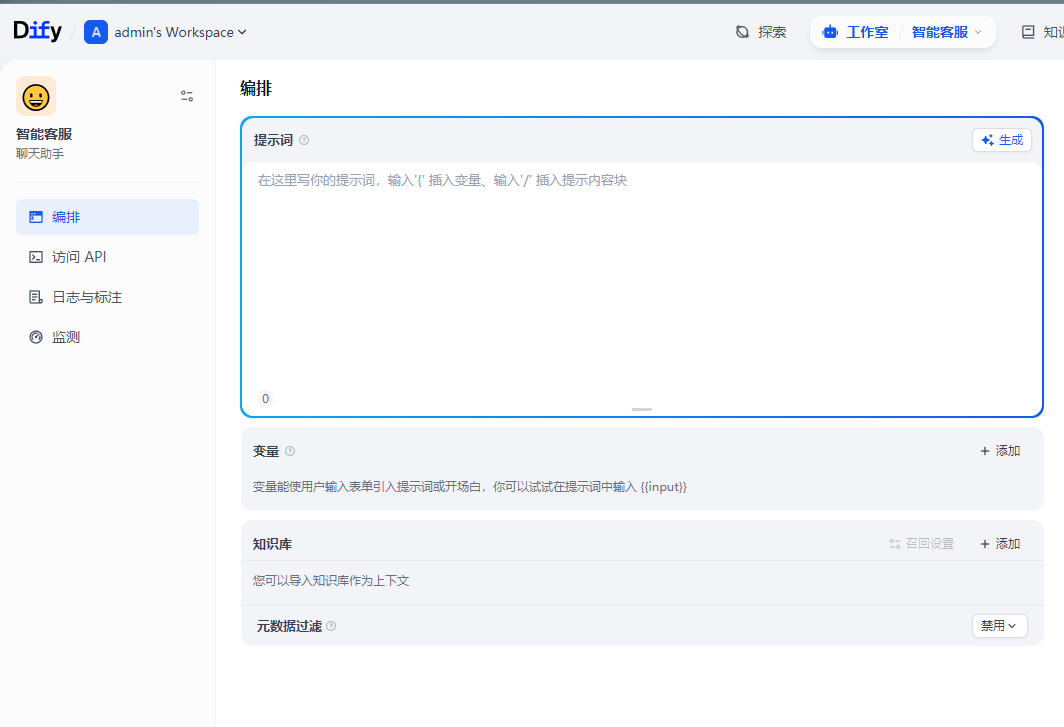Click help icon beside 元数据过滤
Viewport: 1064px width, 727px height.
click(331, 627)
